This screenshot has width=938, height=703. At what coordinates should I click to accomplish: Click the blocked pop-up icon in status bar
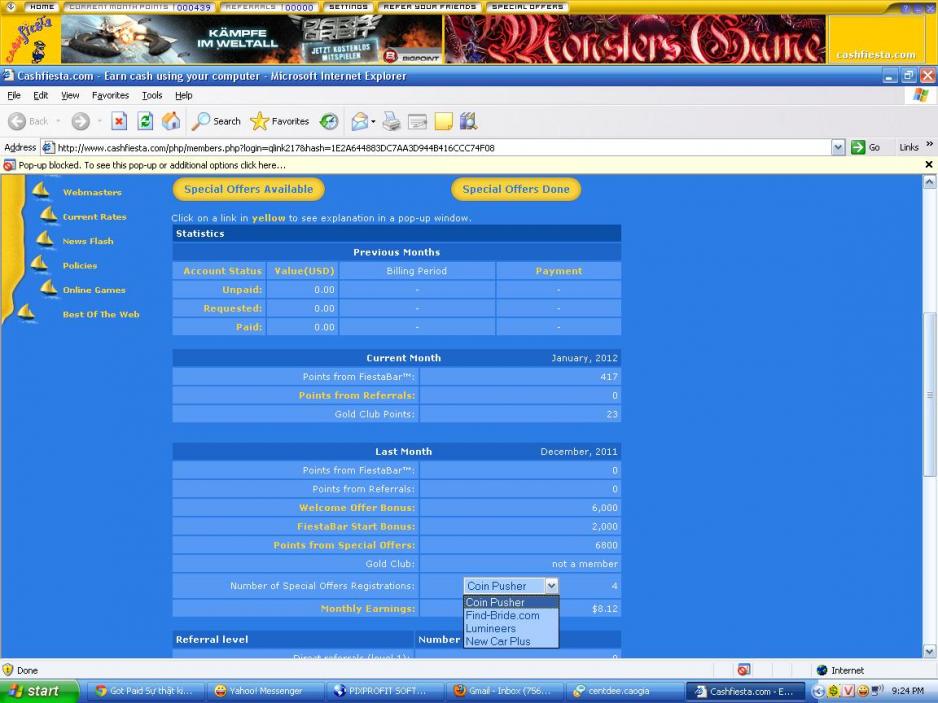pyautogui.click(x=744, y=670)
